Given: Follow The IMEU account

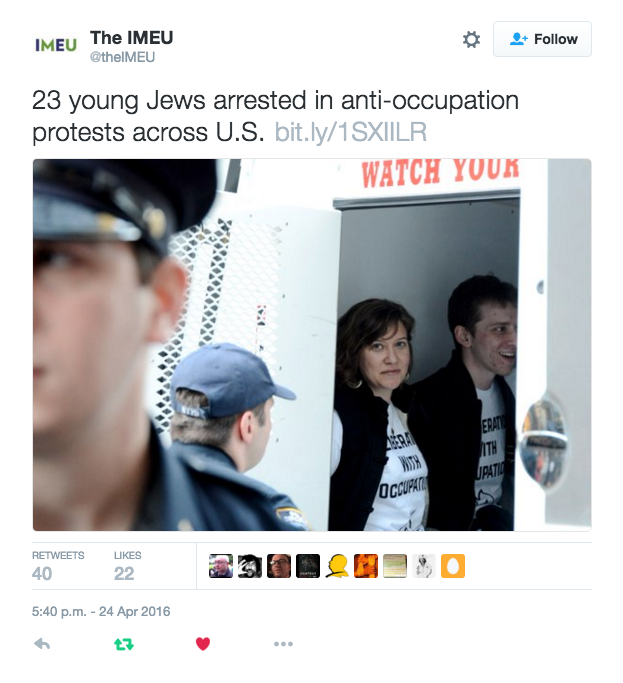Looking at the screenshot, I should coord(542,39).
